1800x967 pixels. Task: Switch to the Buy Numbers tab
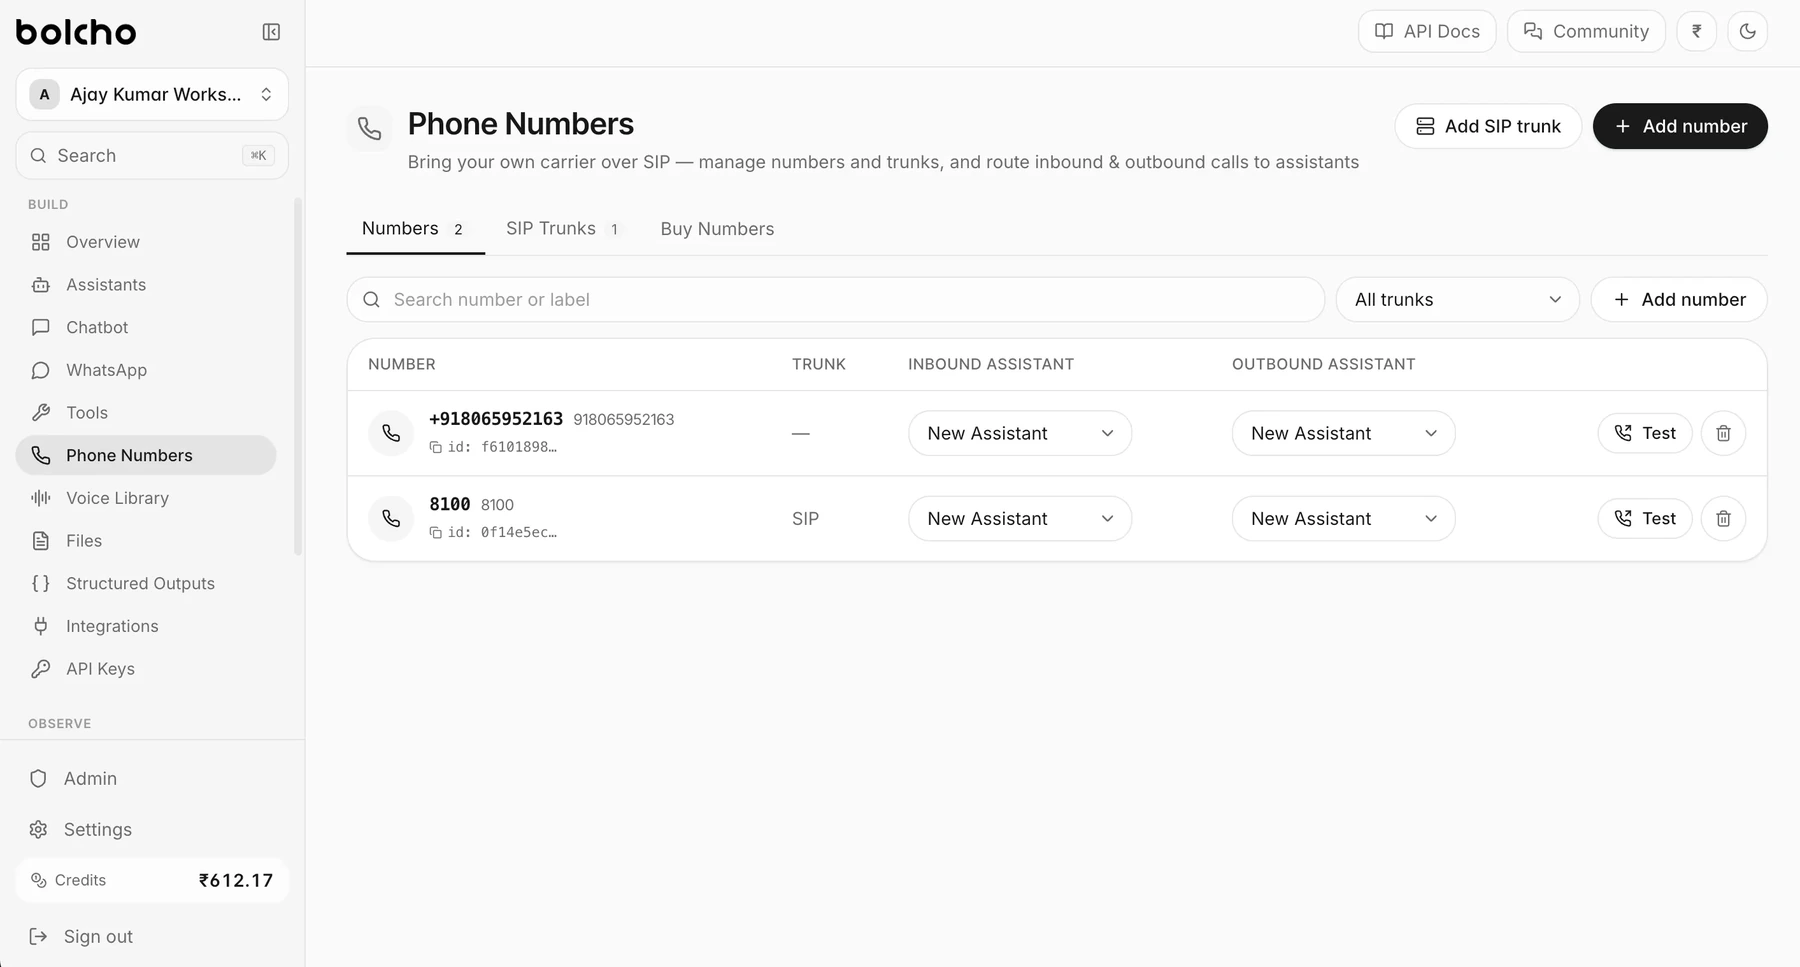(717, 229)
